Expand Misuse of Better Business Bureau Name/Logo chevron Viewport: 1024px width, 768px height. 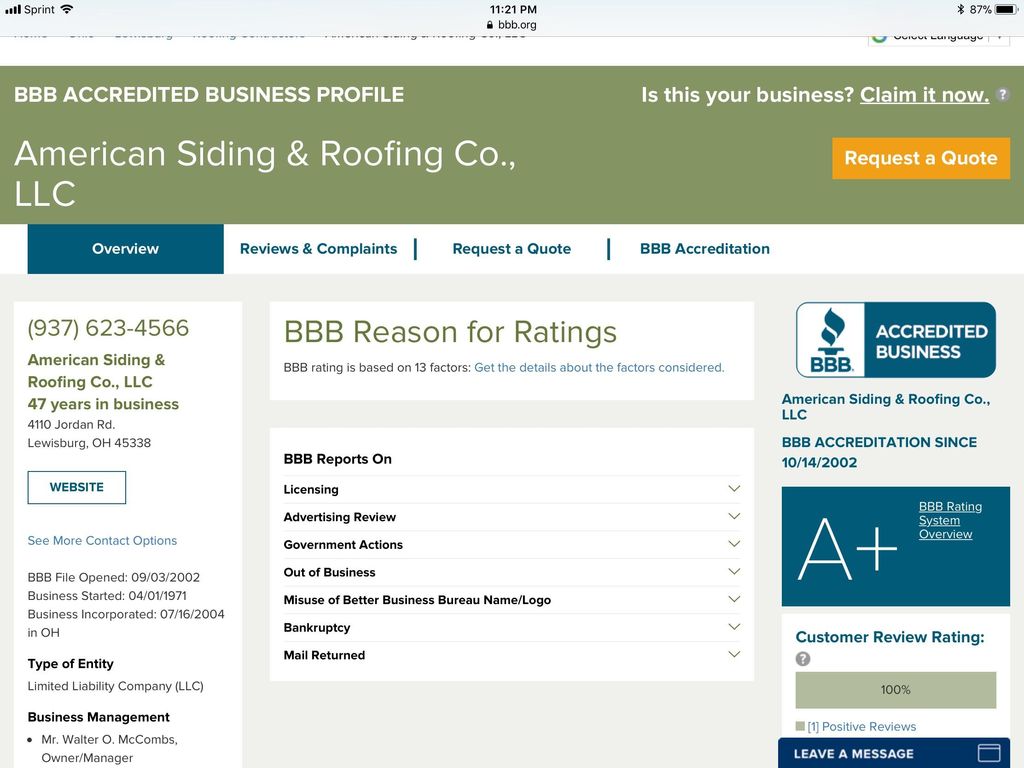click(734, 599)
